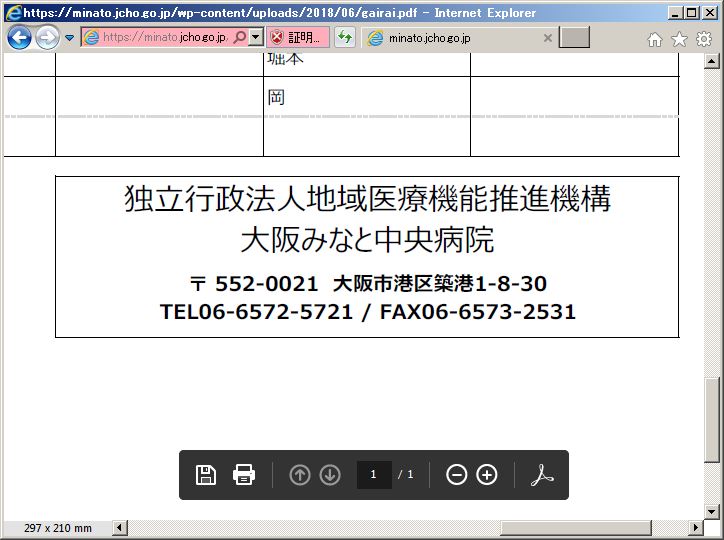724x540 pixels.
Task: Close the Internet Explorer window
Action: pos(709,12)
